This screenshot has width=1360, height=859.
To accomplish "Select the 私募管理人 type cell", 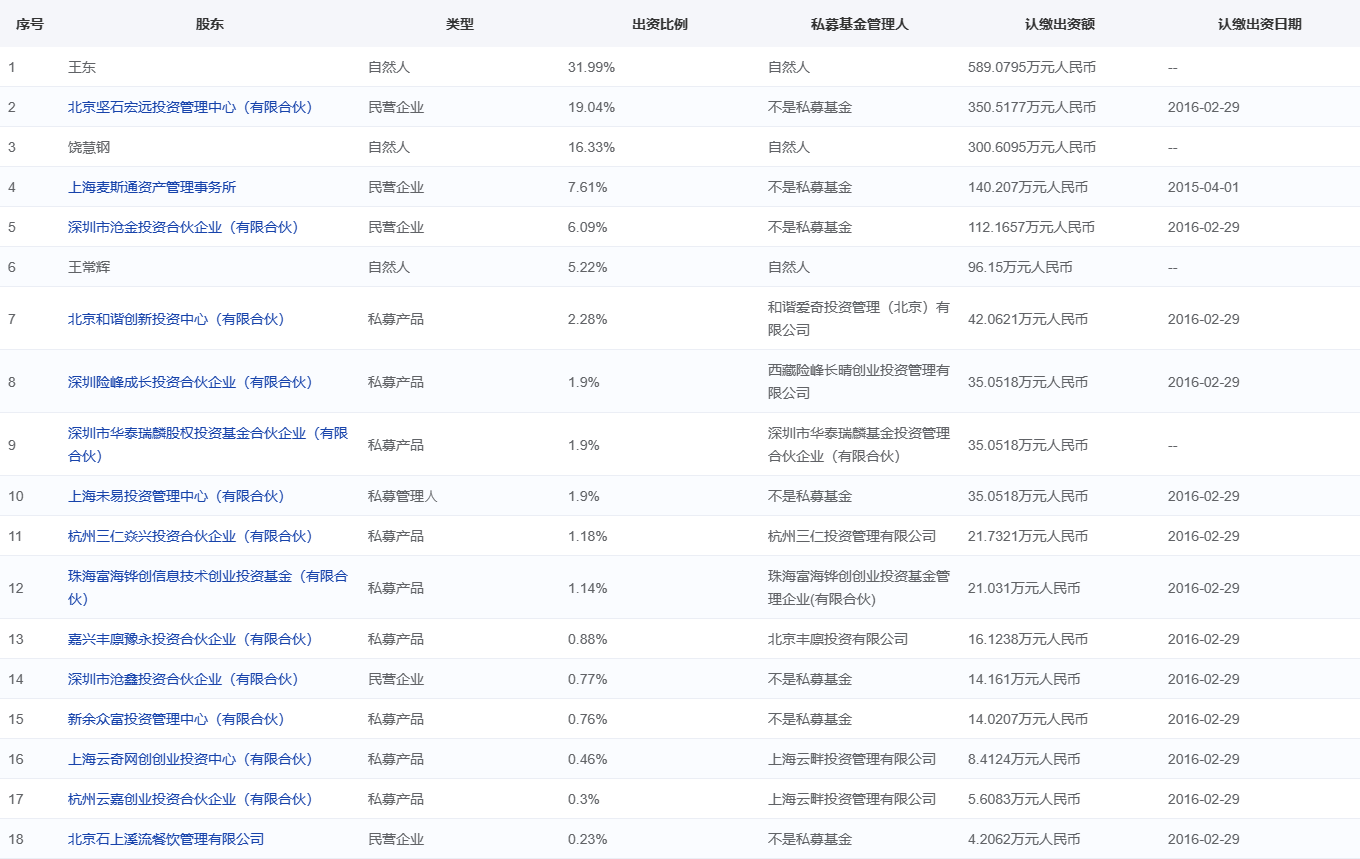I will click(403, 496).
